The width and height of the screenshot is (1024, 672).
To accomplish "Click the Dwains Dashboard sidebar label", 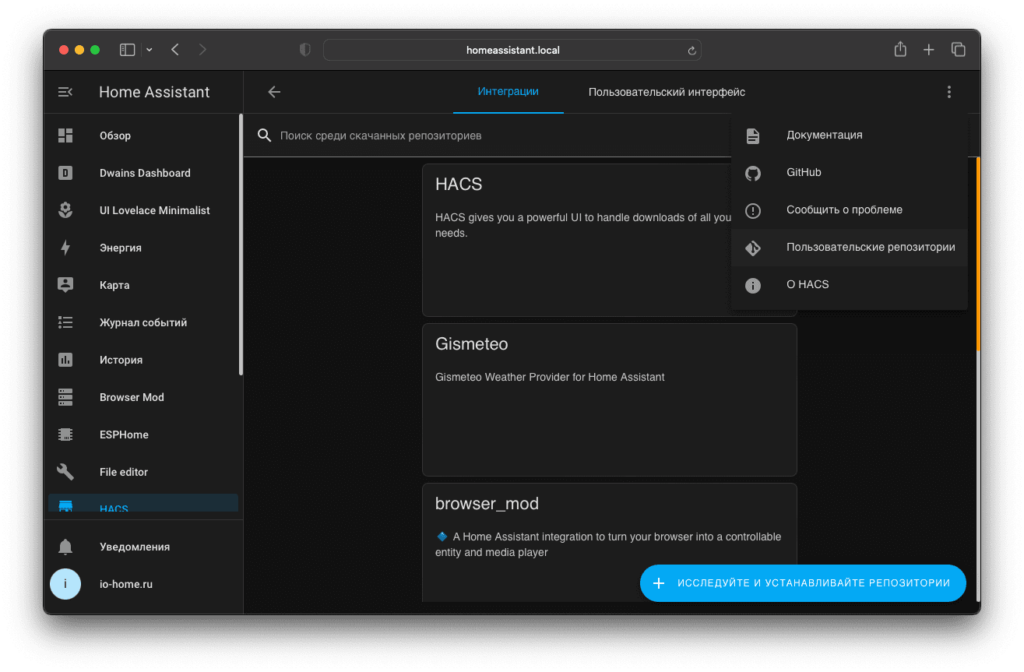I will [145, 173].
